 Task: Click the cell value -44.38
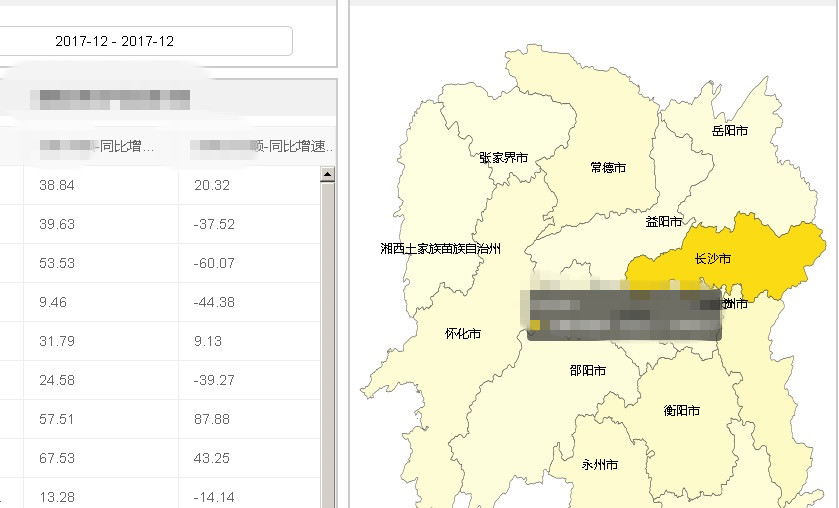[x=214, y=302]
